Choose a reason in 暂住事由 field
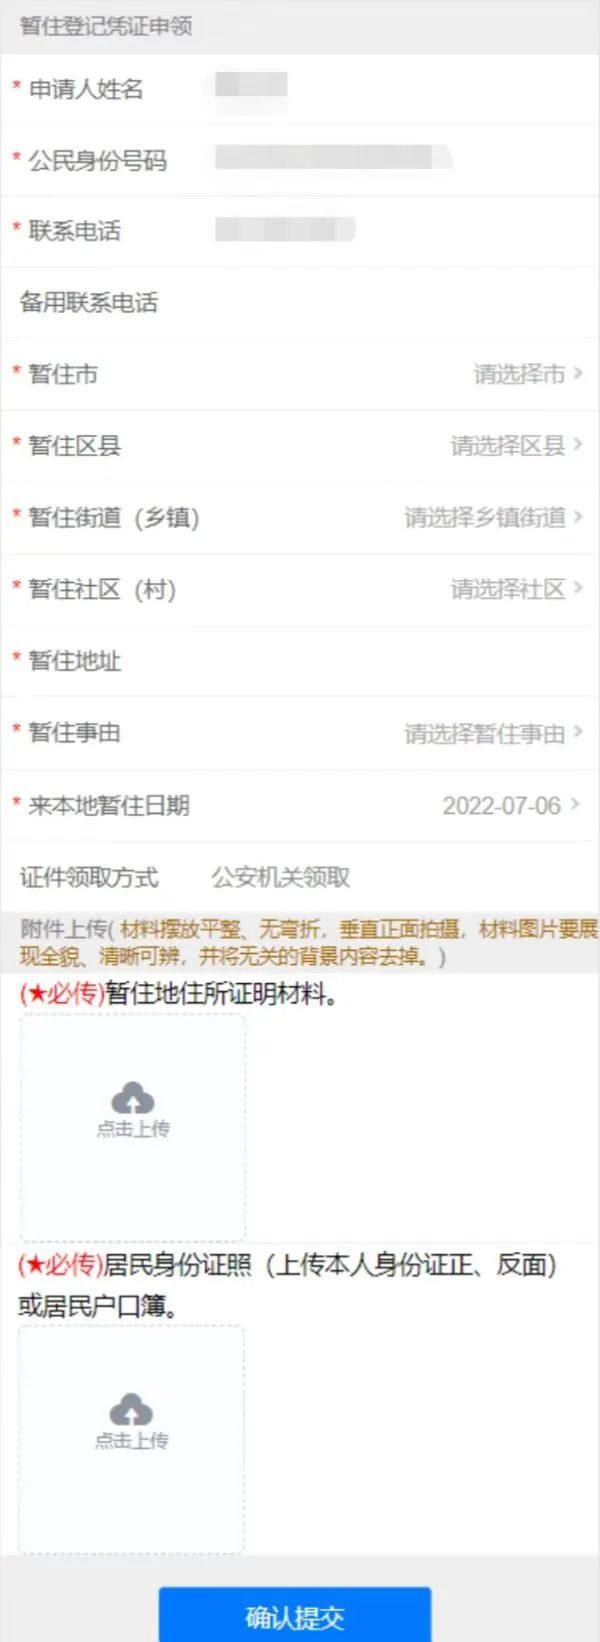This screenshot has width=600, height=1642. [x=300, y=734]
